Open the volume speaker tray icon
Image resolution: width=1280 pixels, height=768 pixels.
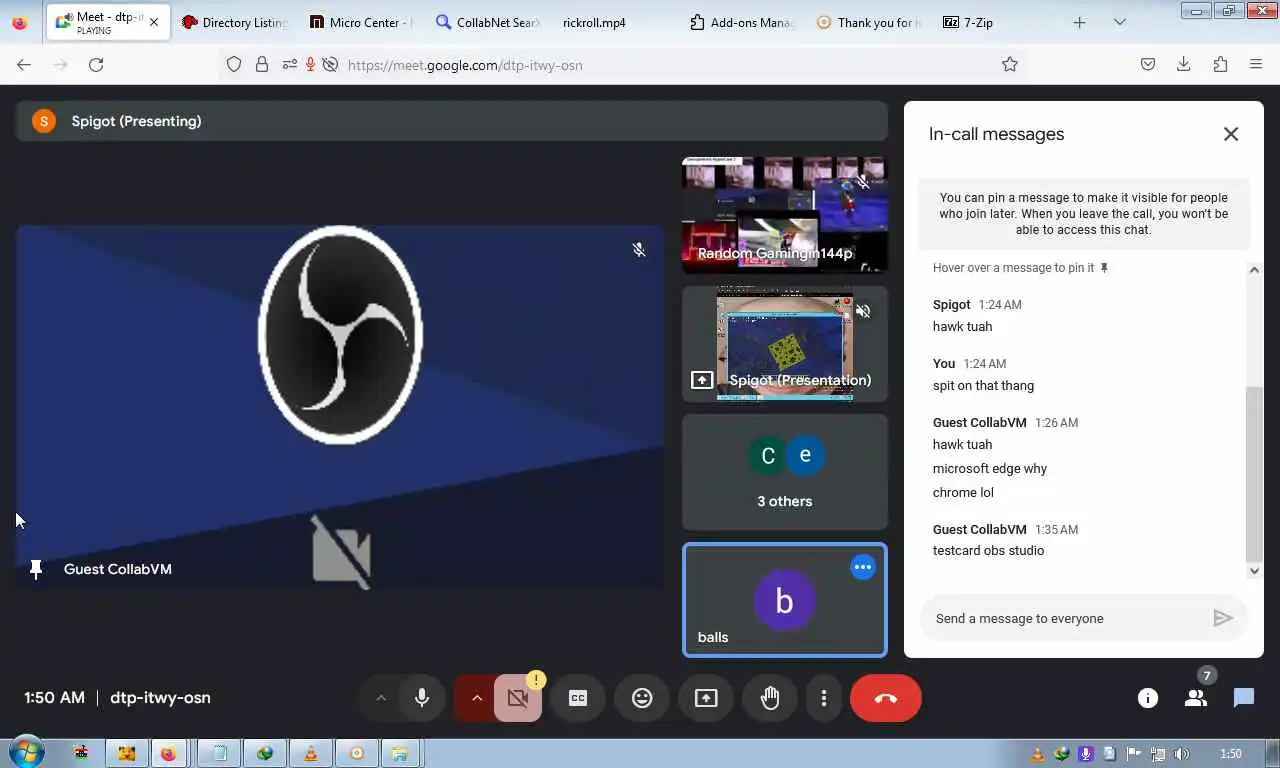click(1182, 754)
